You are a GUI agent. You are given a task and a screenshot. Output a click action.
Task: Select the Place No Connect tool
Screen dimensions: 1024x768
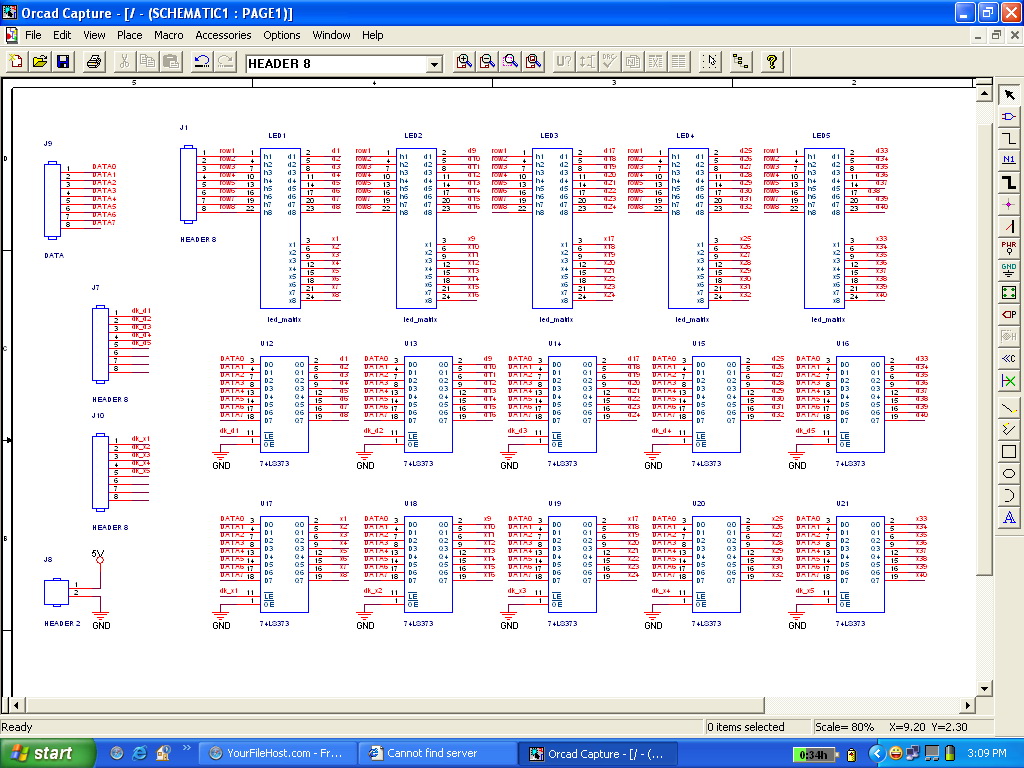pos(1009,381)
